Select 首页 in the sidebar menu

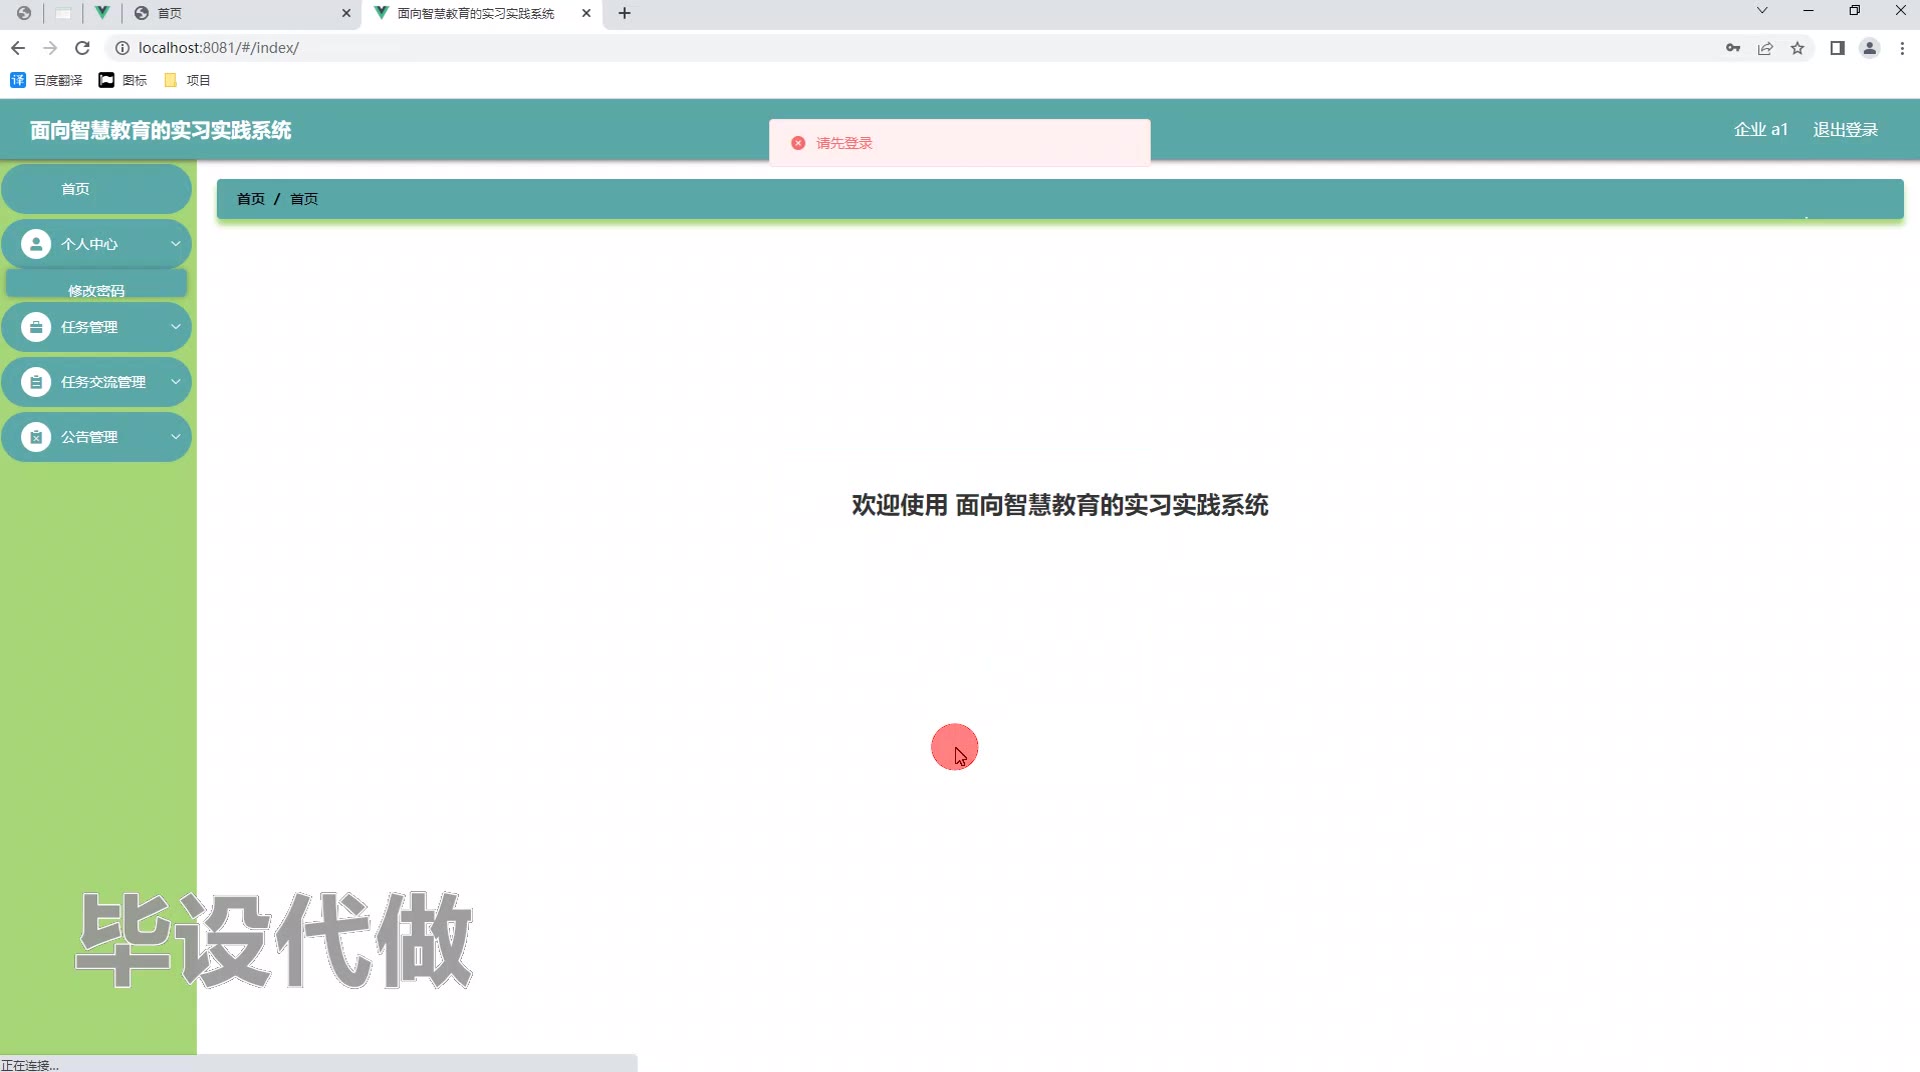(96, 189)
